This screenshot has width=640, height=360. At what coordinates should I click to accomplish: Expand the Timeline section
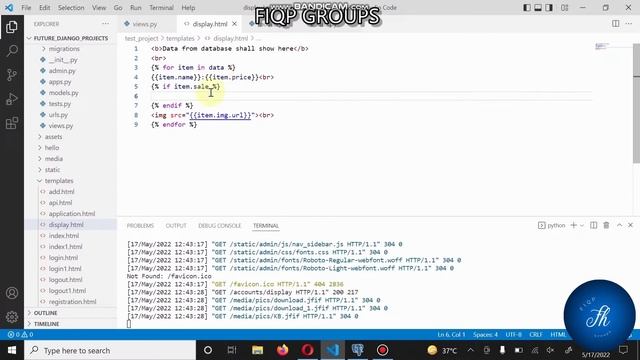[x=46, y=324]
